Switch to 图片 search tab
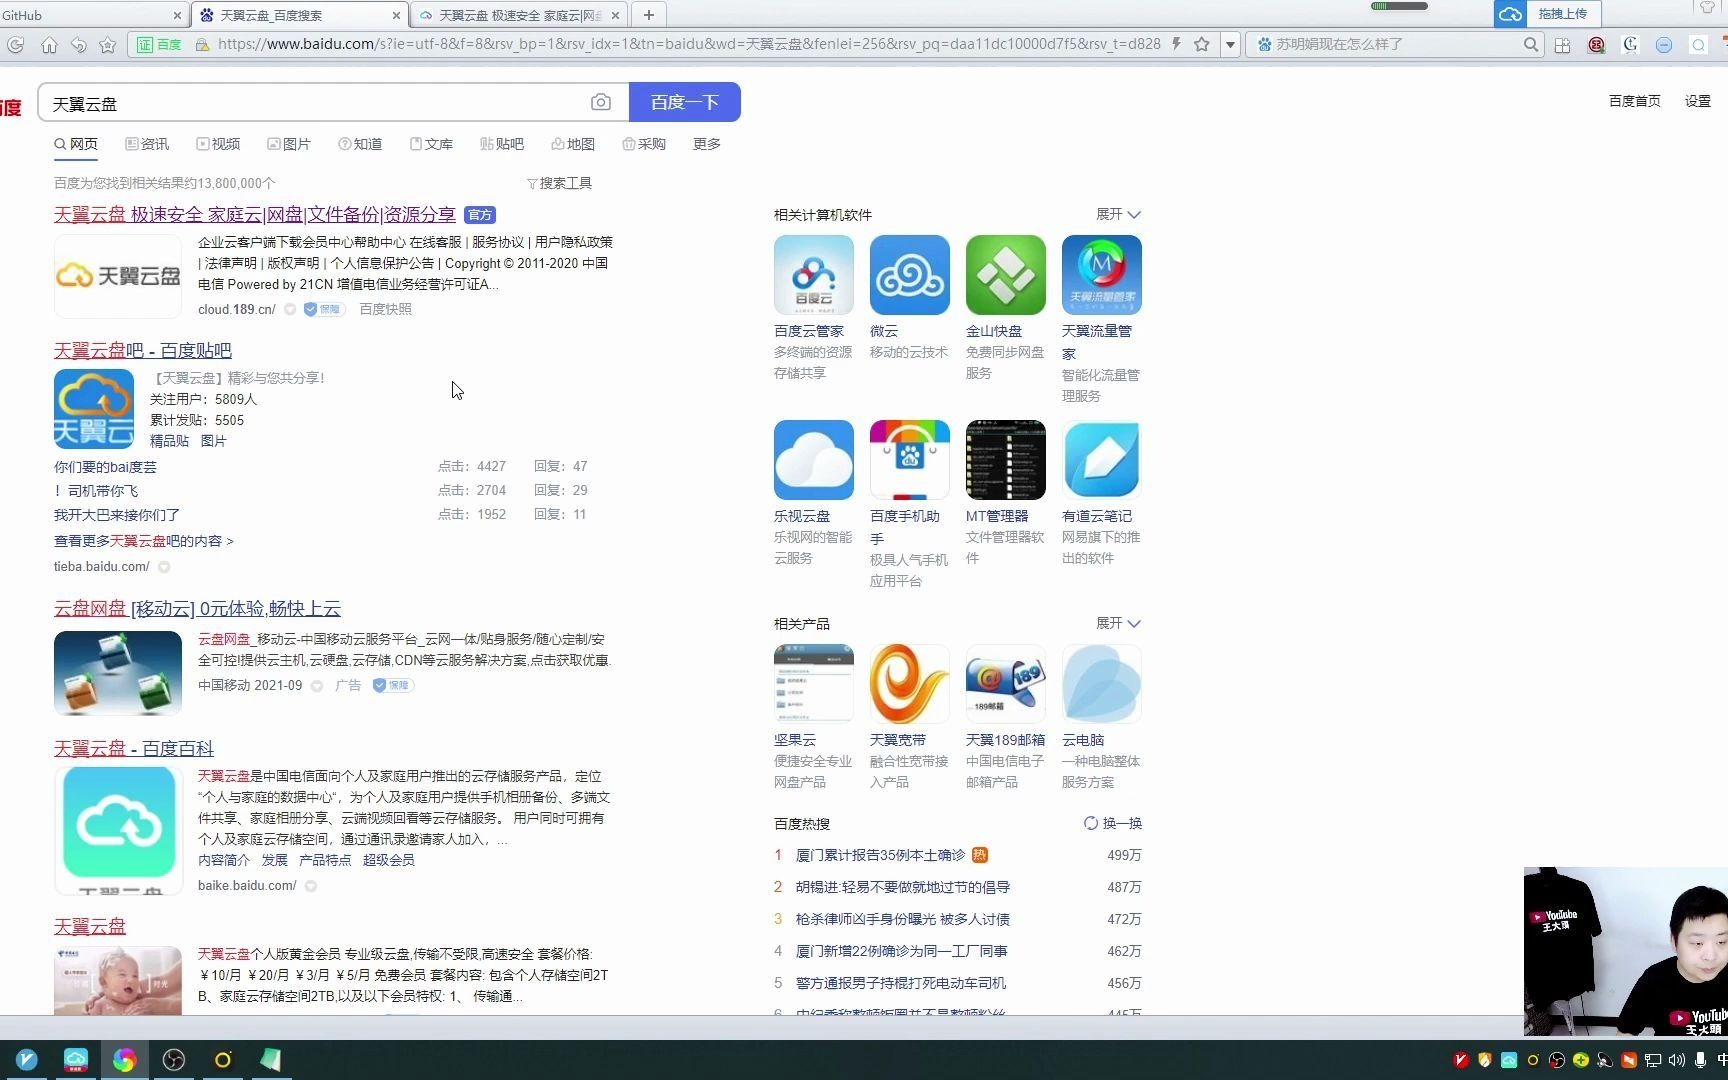The width and height of the screenshot is (1728, 1080). click(x=289, y=144)
